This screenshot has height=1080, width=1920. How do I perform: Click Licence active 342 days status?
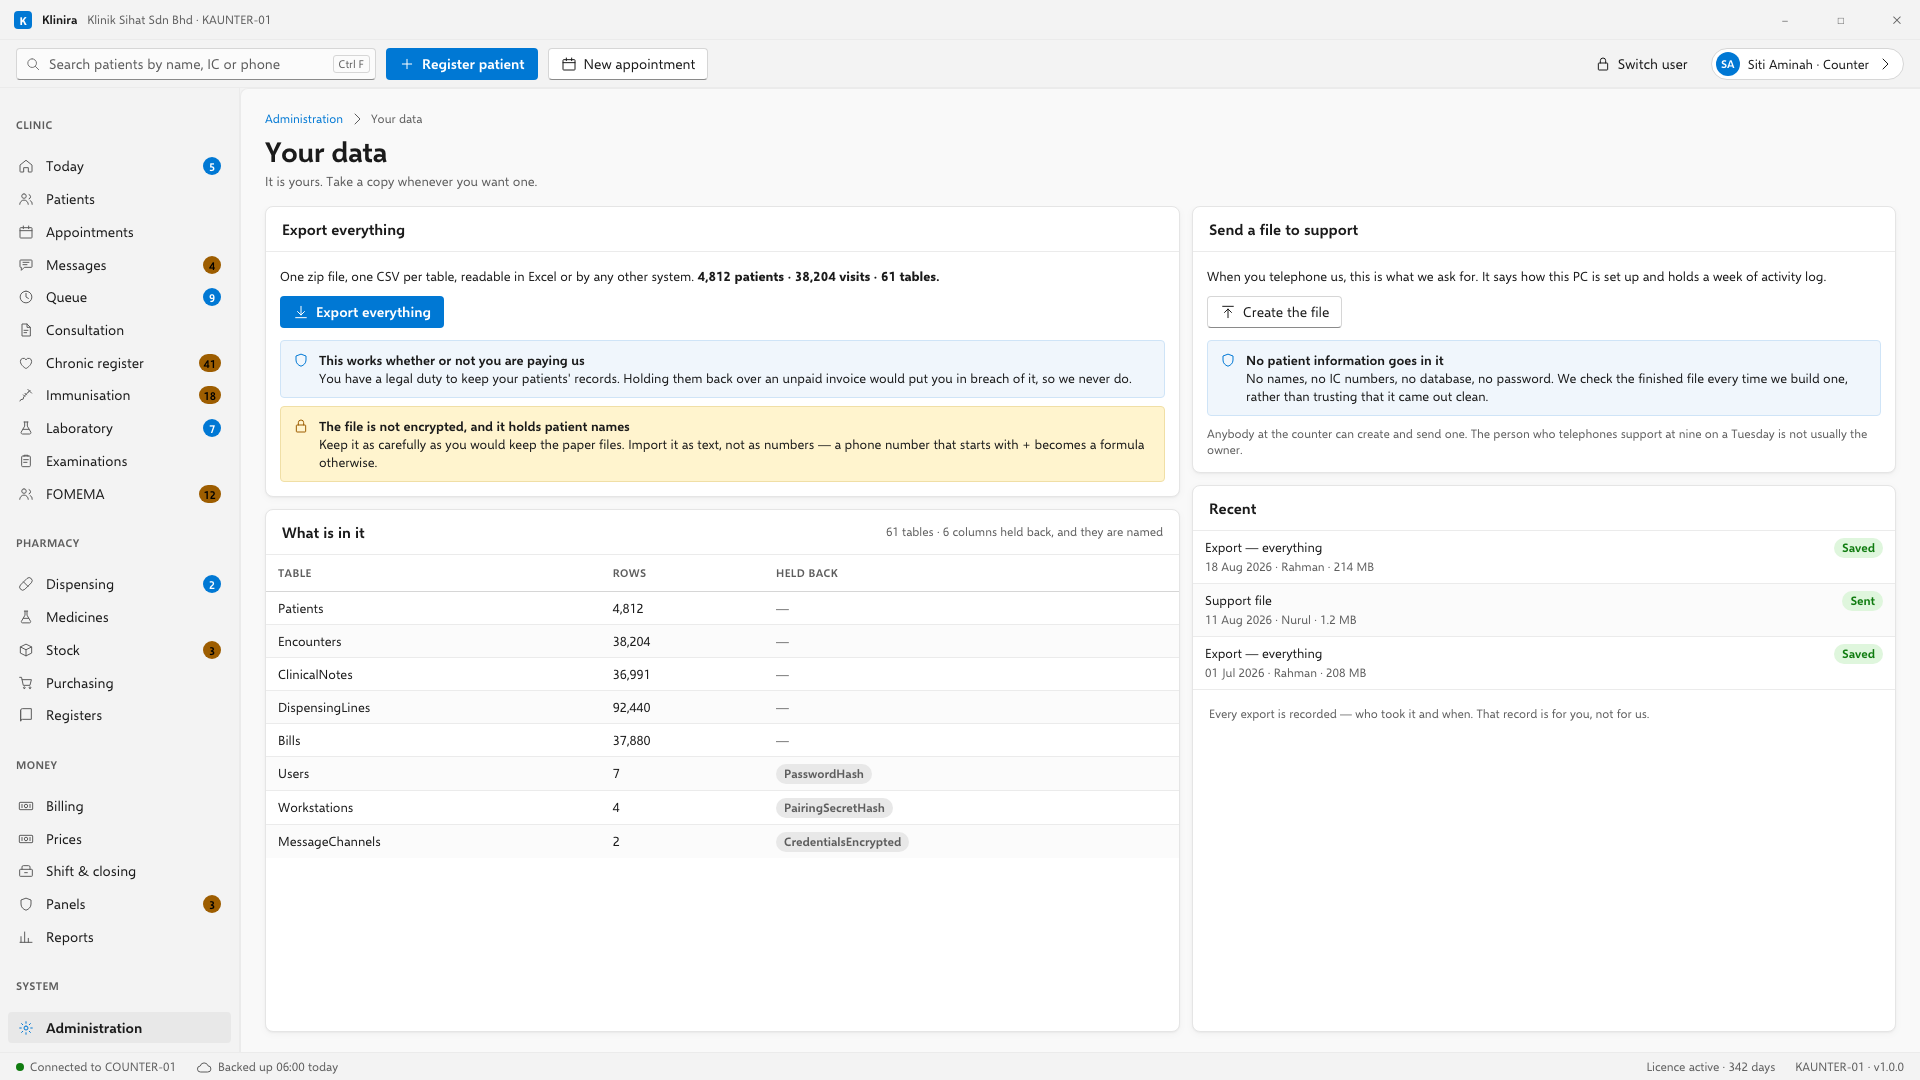tap(1710, 1067)
